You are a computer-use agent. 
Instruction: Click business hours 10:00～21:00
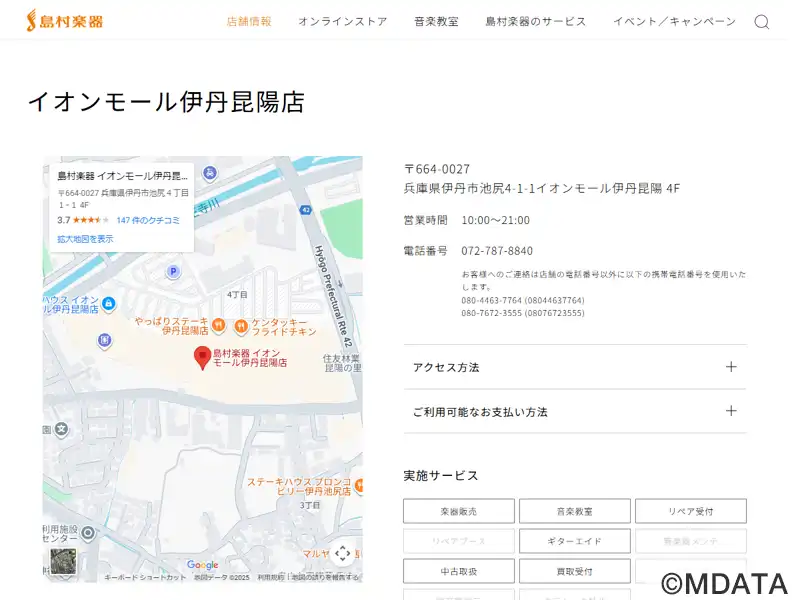(495, 220)
